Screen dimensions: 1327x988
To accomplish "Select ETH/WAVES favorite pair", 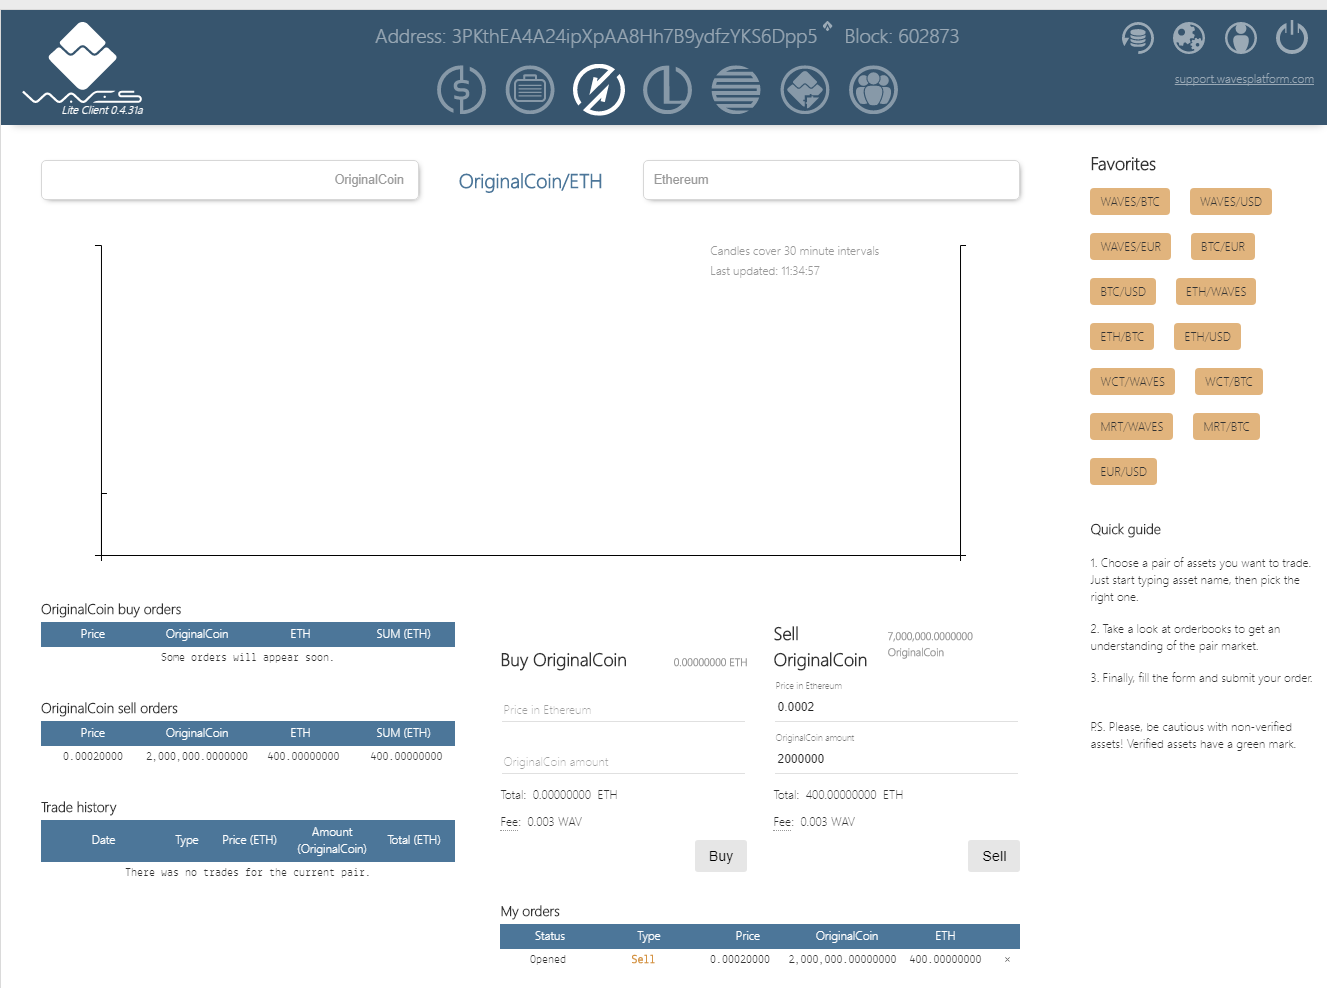I will coord(1216,292).
